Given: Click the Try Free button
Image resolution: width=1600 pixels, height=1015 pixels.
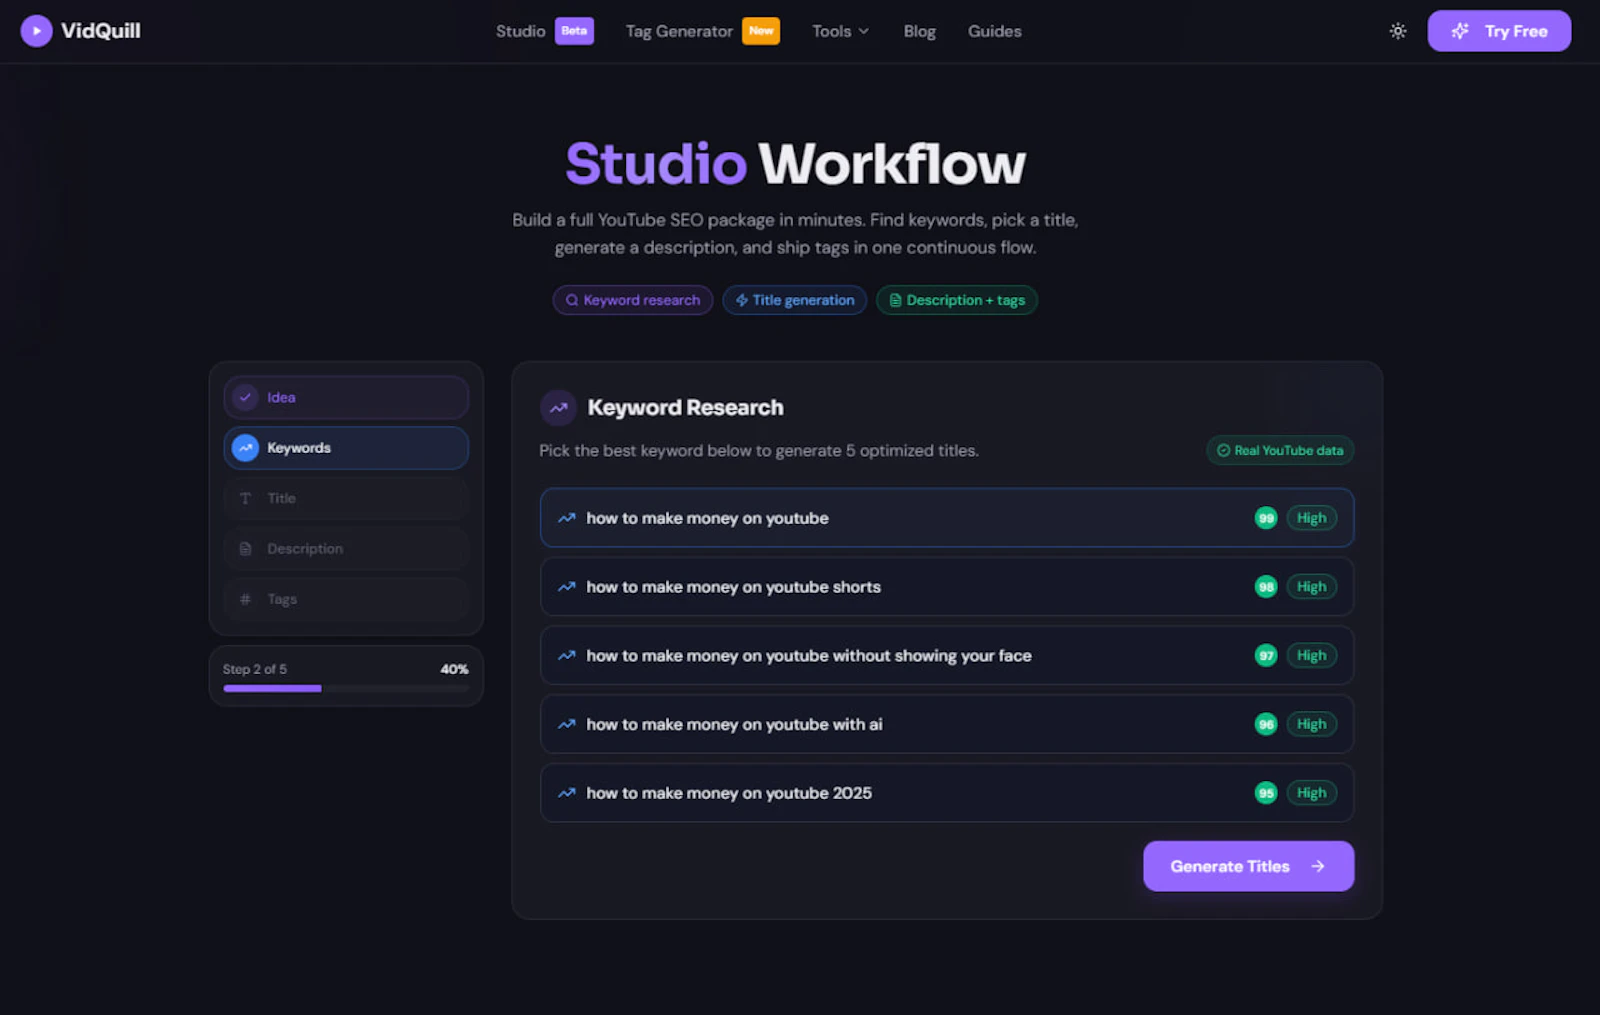Looking at the screenshot, I should [1499, 31].
